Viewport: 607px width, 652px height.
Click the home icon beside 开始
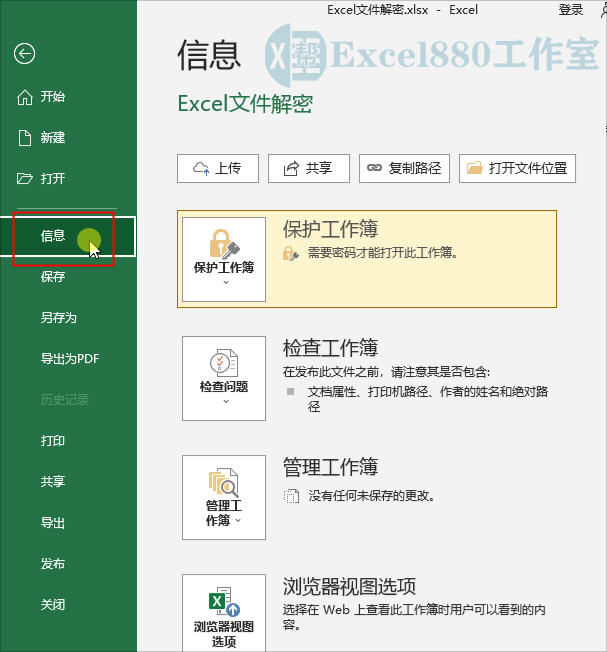click(x=25, y=97)
